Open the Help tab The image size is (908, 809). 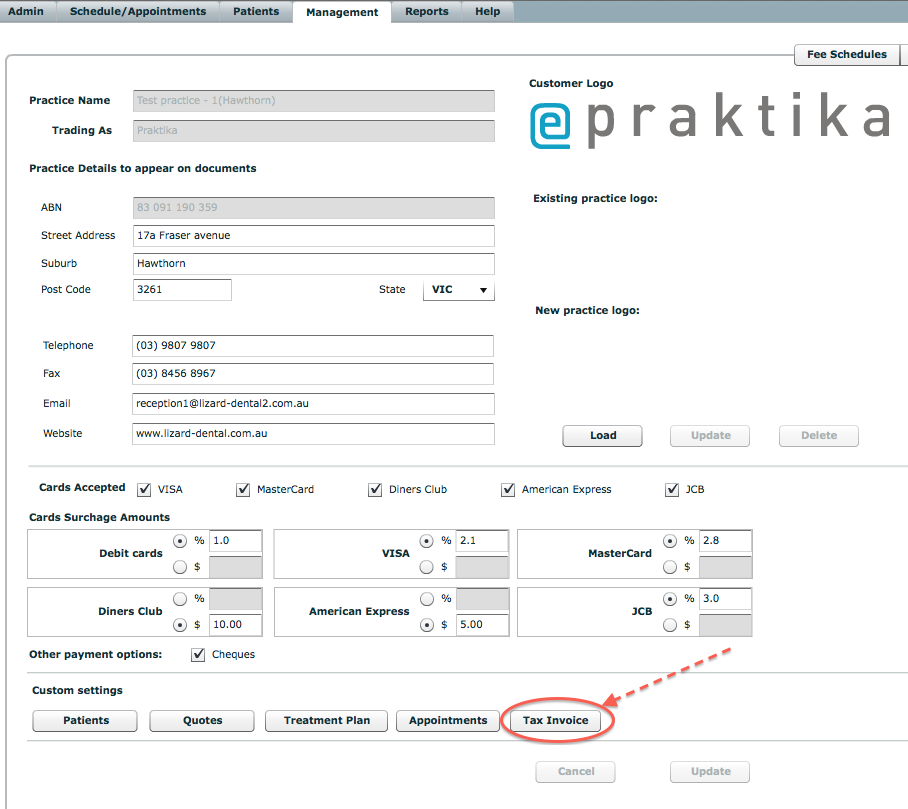point(488,11)
